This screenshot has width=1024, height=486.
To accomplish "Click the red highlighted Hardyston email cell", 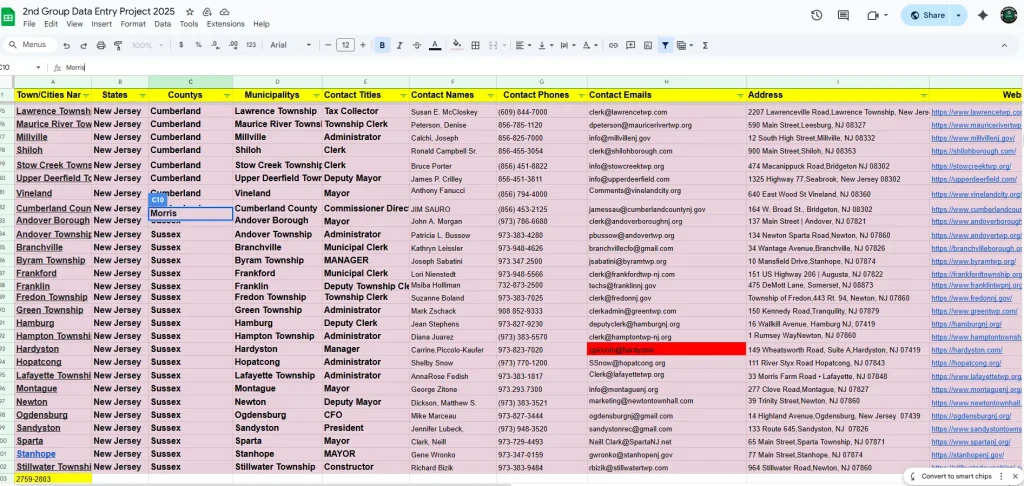I will coord(666,349).
